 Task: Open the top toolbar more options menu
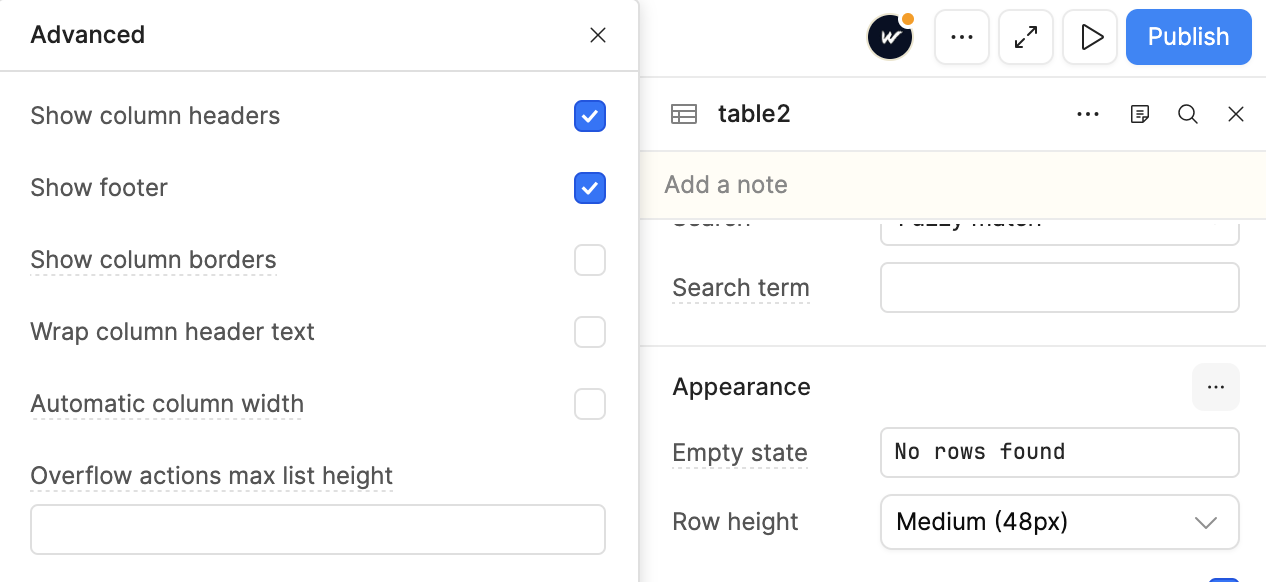pyautogui.click(x=961, y=37)
